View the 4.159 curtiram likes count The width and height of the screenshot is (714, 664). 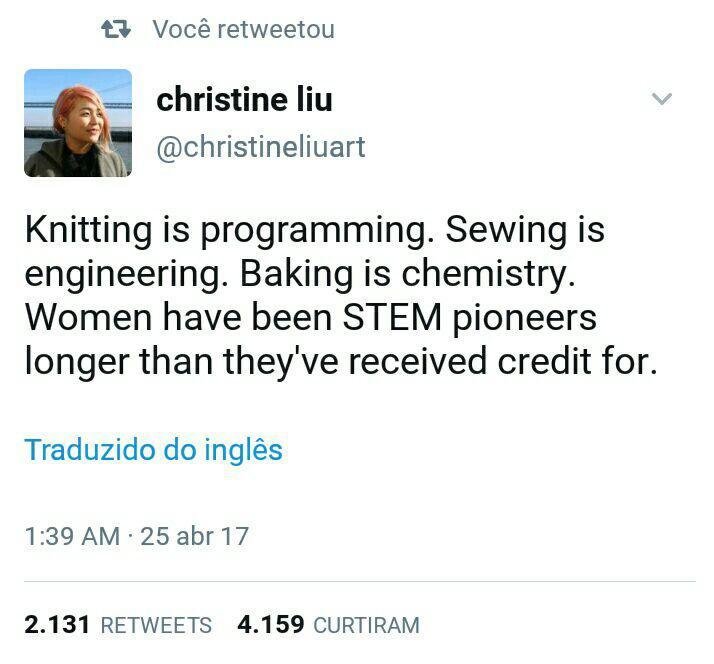[x=328, y=624]
